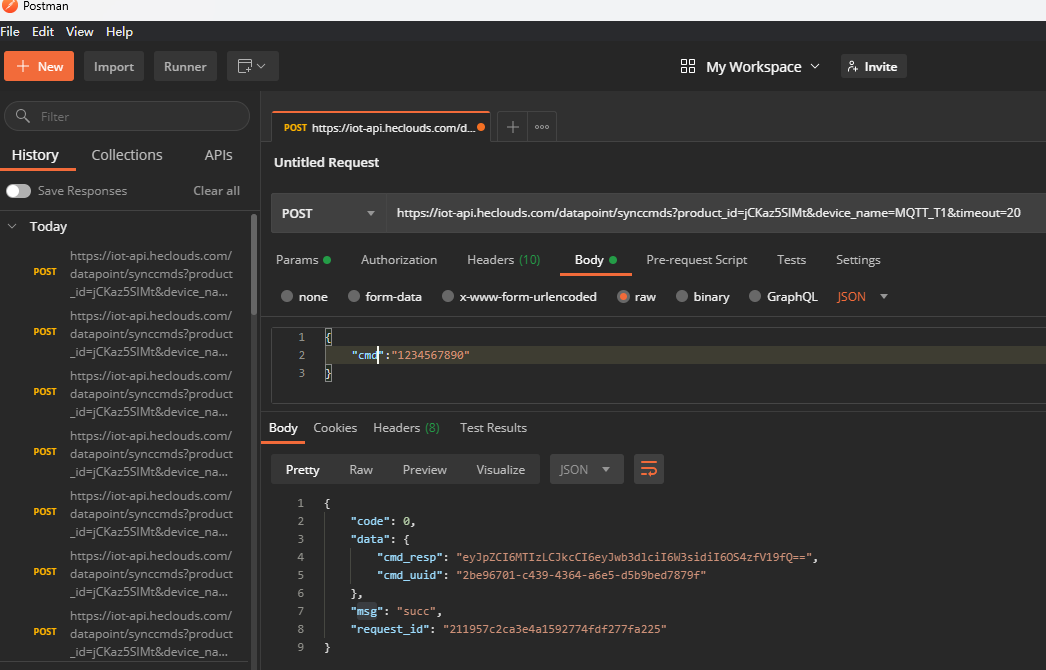Click Clear all history link
This screenshot has height=670, width=1046.
click(216, 191)
